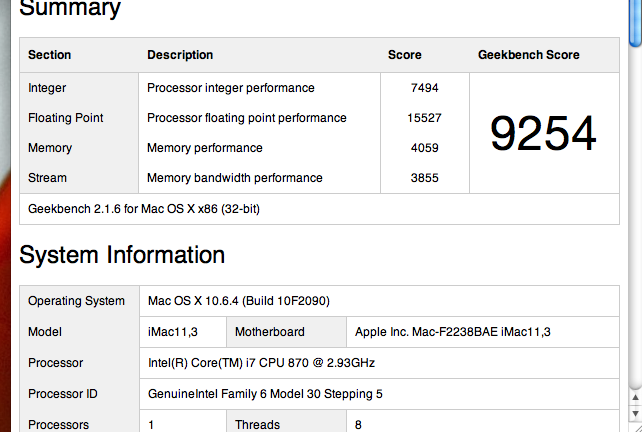Screen dimensions: 642x432
Task: Click the Apple Inc. motherboard value
Action: point(453,332)
